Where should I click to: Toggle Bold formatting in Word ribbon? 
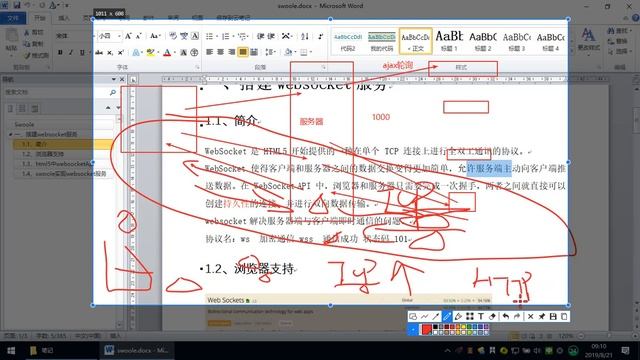(x=60, y=52)
